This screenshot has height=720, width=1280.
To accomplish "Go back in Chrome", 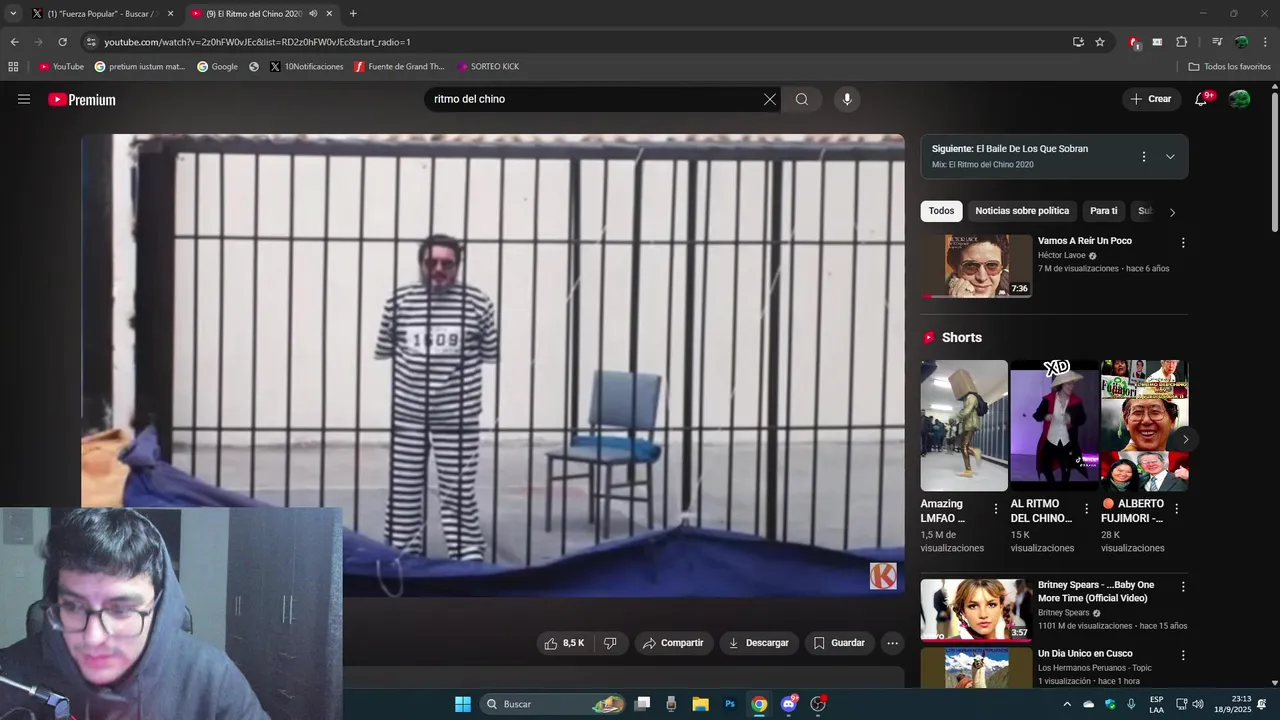I will click(14, 42).
